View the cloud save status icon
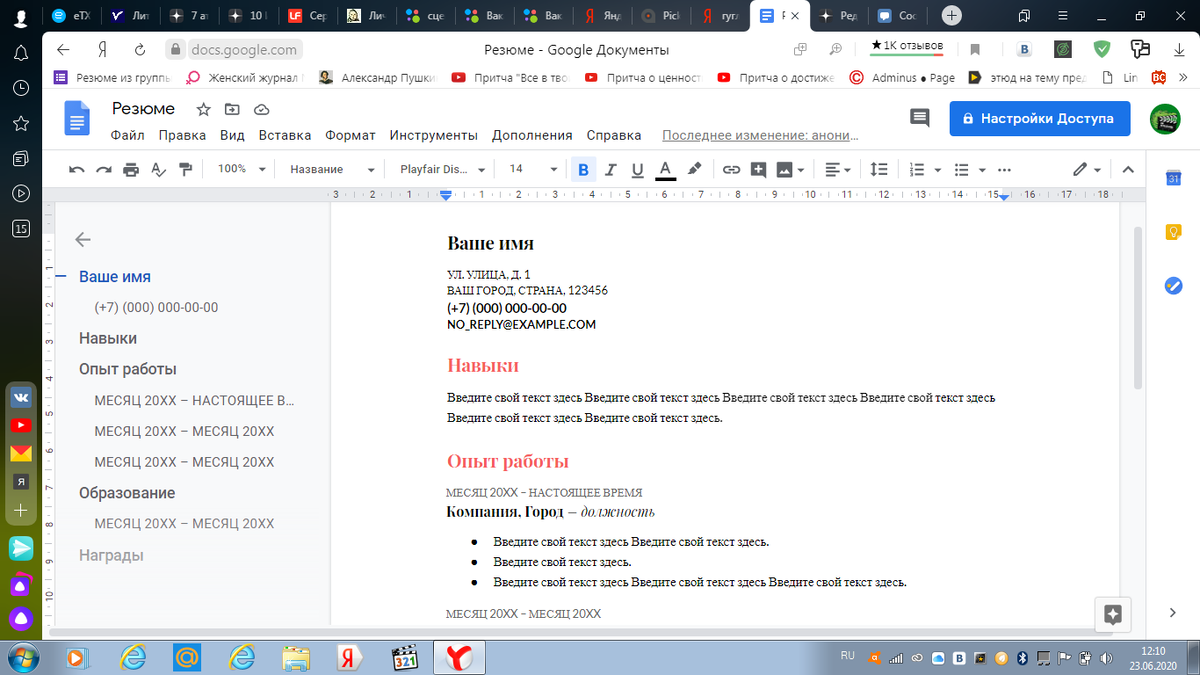The width and height of the screenshot is (1200, 675). pyautogui.click(x=261, y=109)
